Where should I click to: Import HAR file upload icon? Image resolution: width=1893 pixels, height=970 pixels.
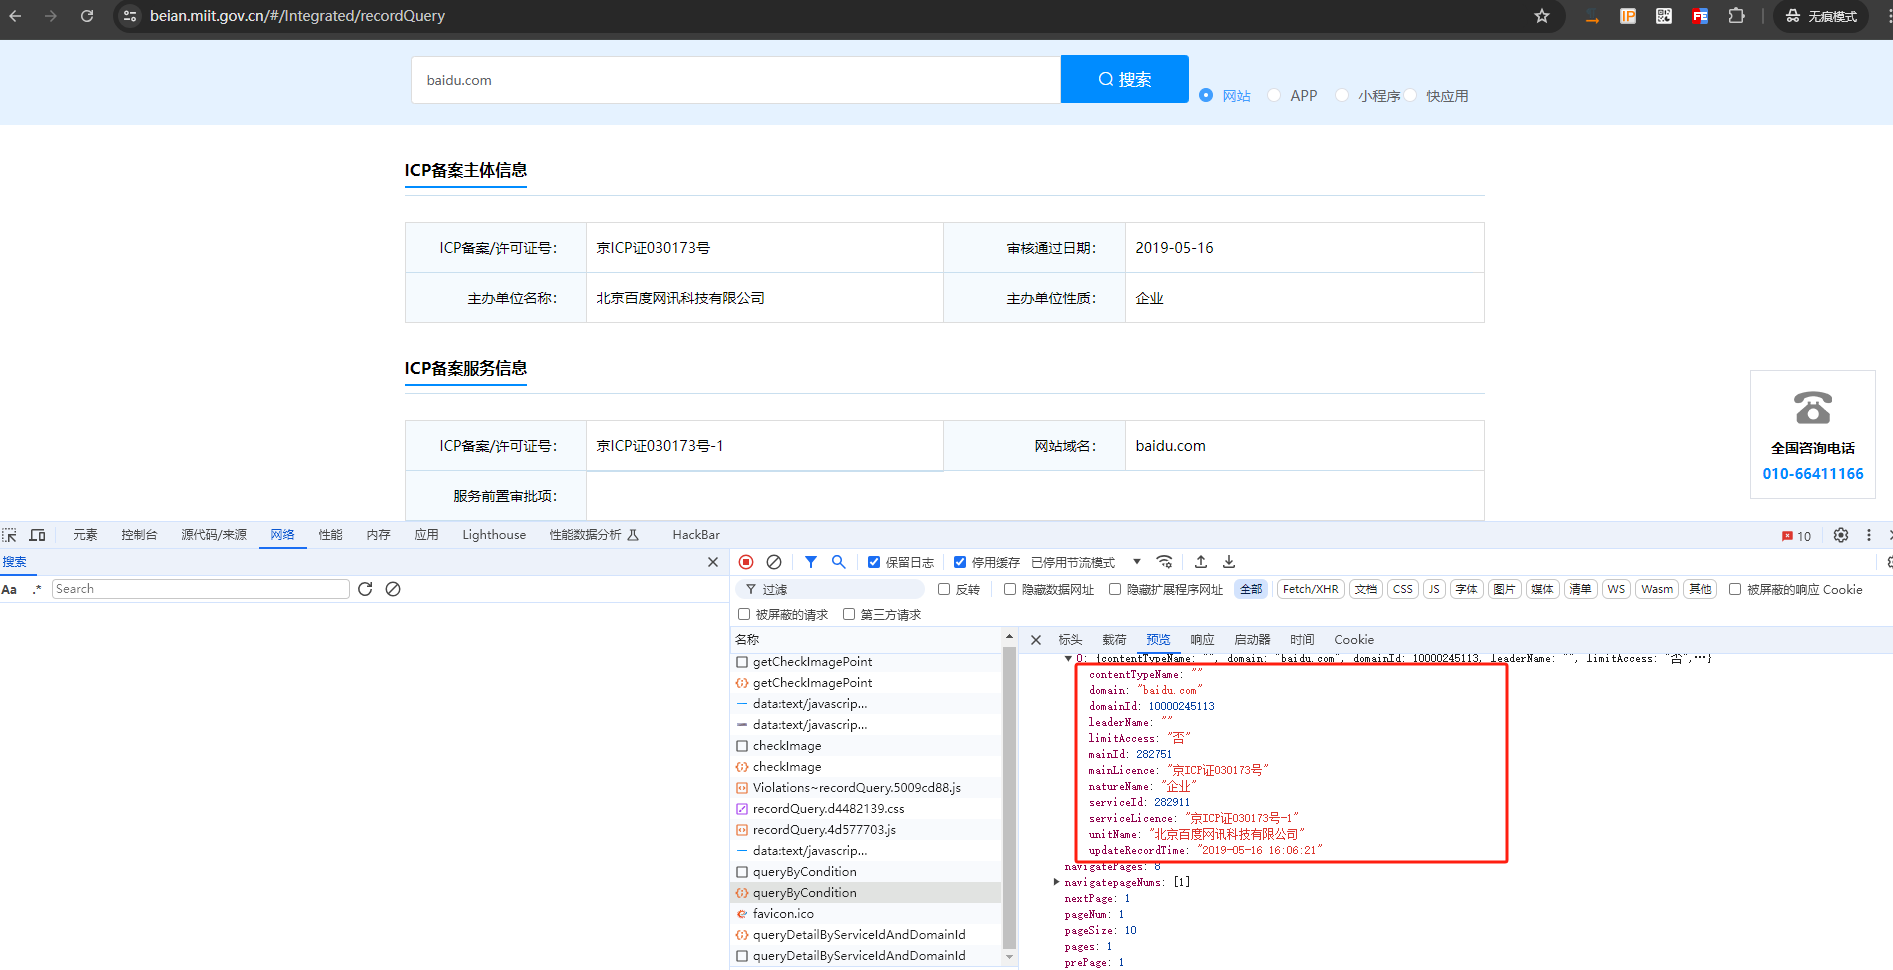[x=1201, y=562]
